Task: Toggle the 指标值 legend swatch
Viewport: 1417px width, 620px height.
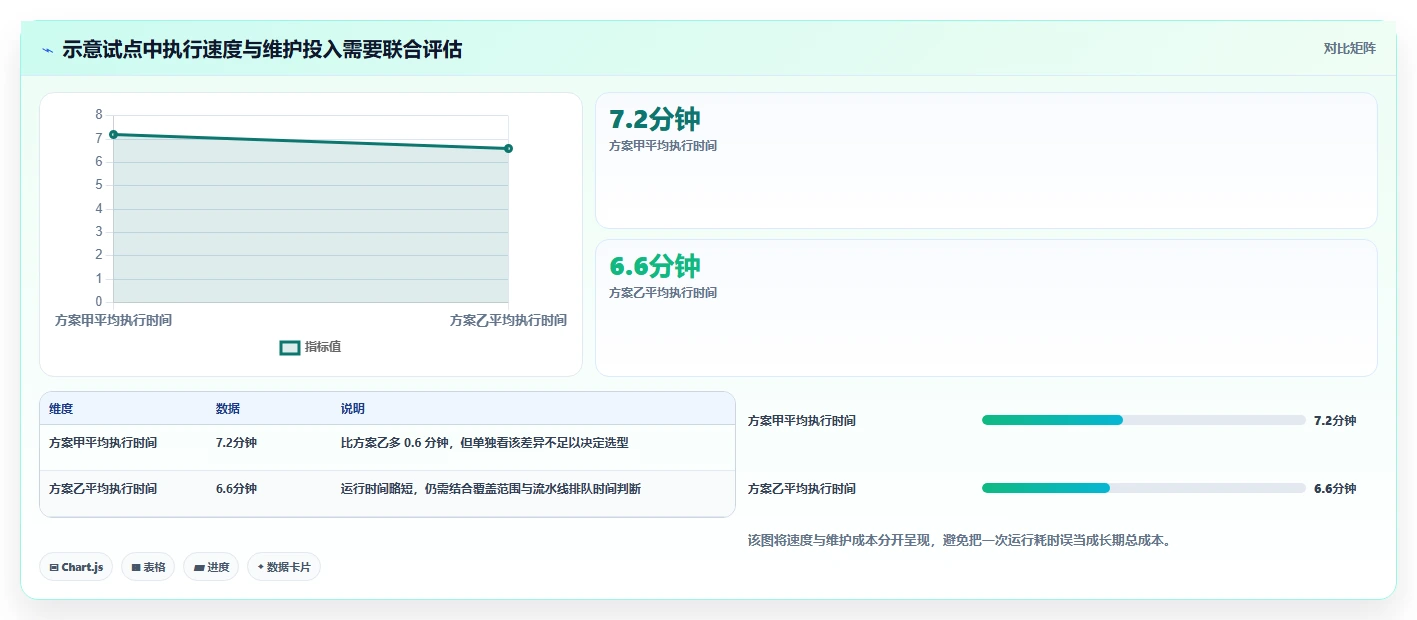Action: click(x=290, y=347)
